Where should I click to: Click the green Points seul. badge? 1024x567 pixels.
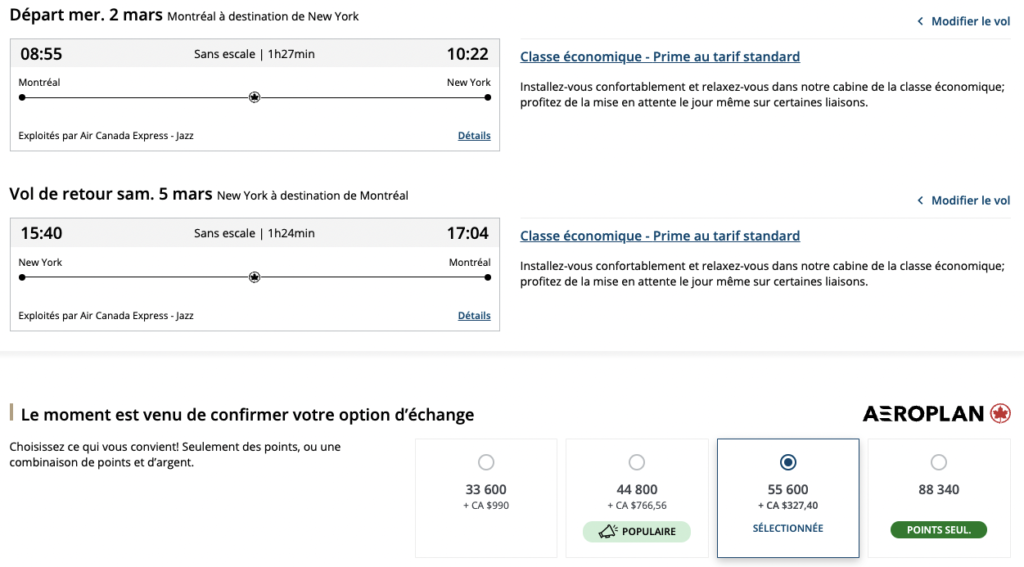[x=938, y=530]
